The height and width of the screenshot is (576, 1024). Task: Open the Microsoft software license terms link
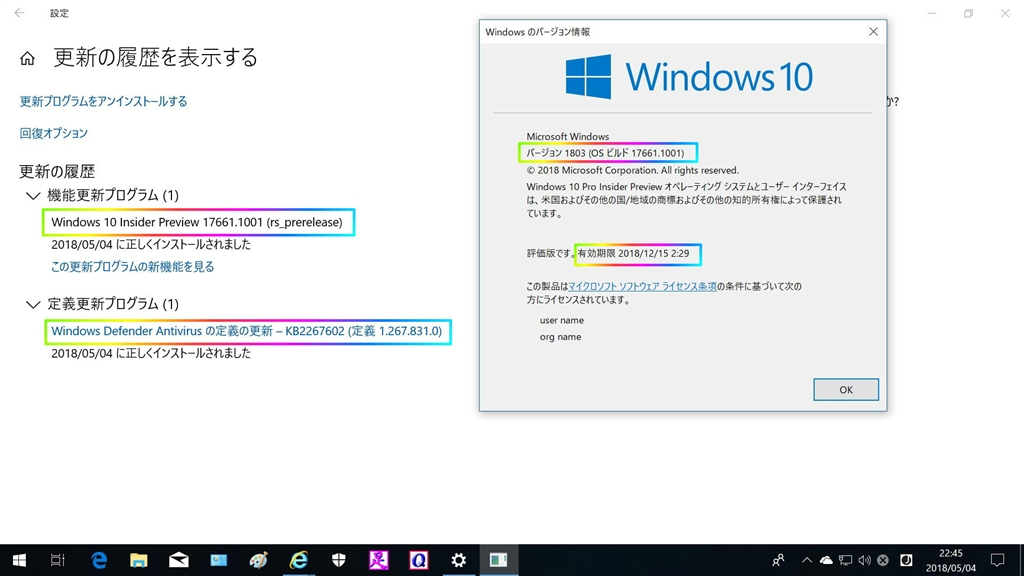coord(642,286)
